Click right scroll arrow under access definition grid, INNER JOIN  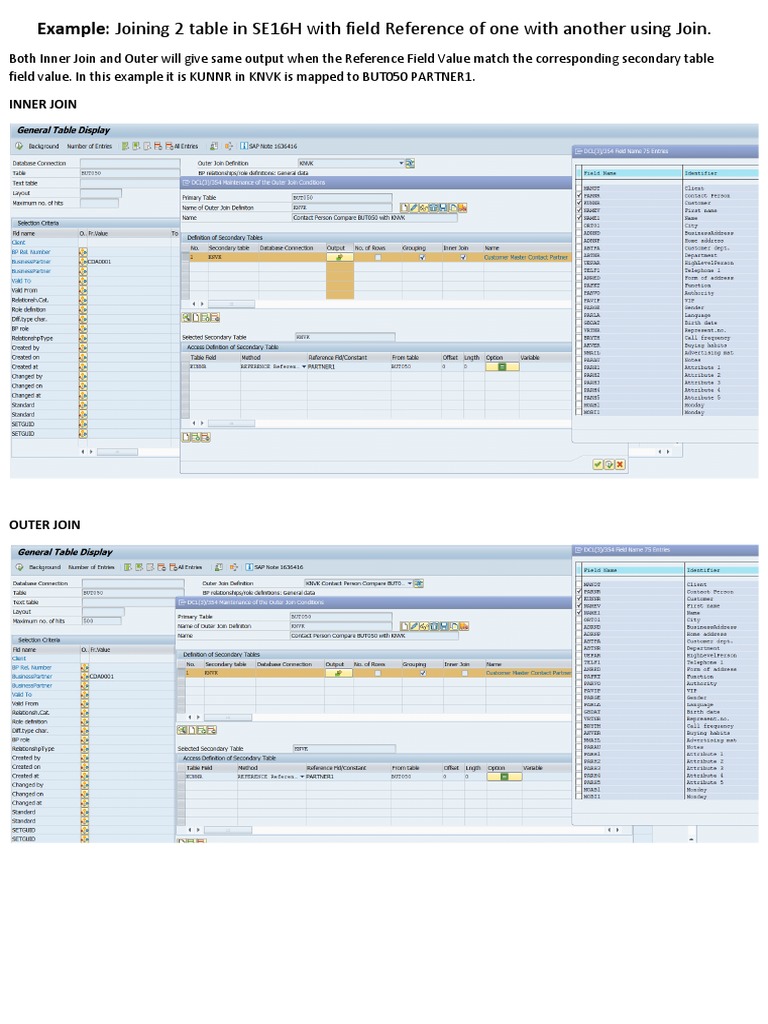click(200, 424)
